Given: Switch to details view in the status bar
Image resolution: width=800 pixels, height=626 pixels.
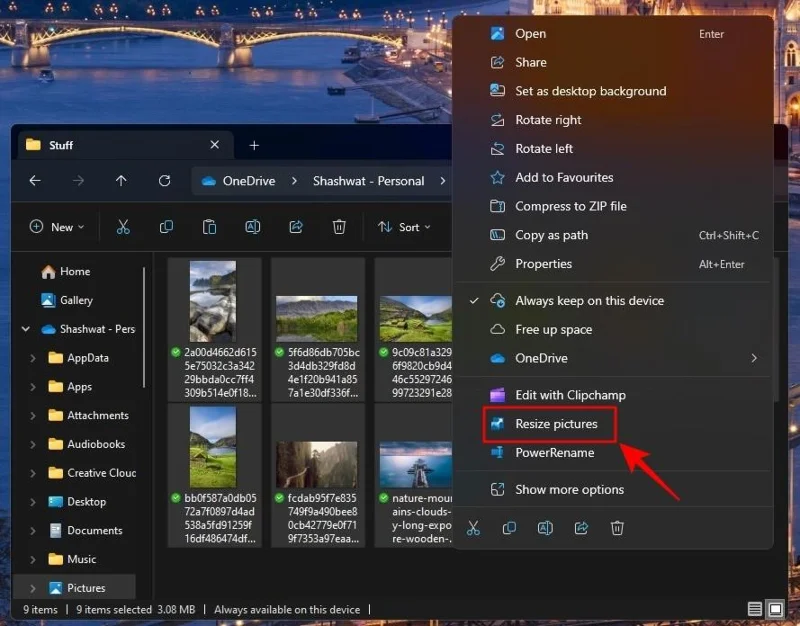Looking at the screenshot, I should (757, 608).
